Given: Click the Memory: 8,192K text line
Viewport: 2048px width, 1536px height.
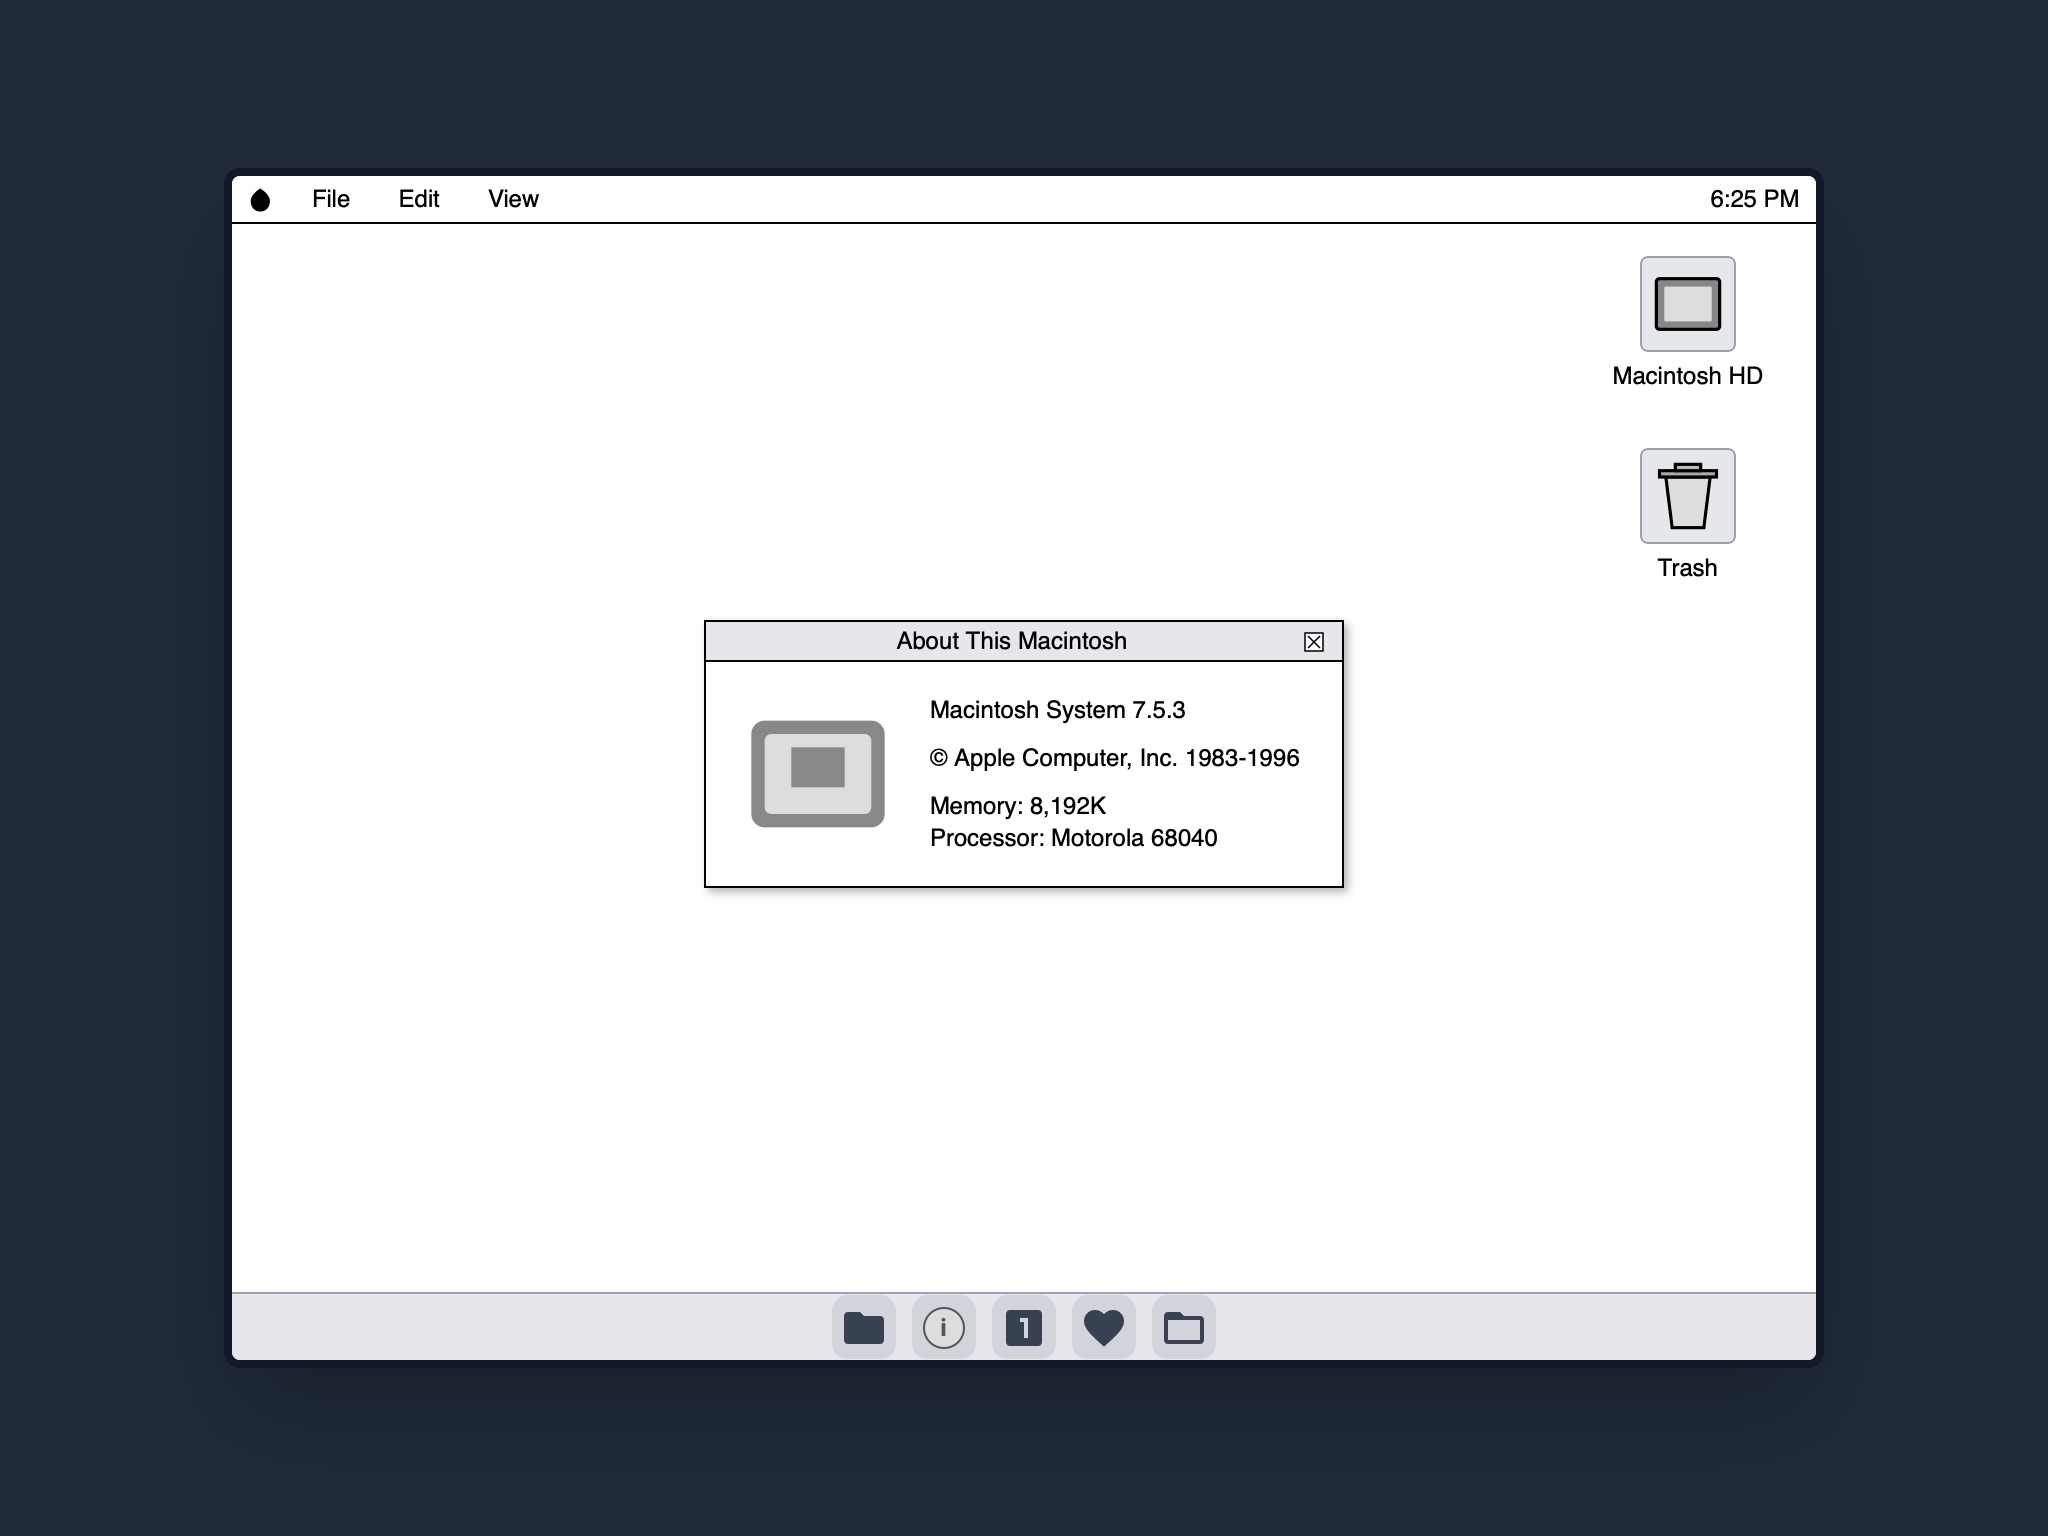Looking at the screenshot, I should 1018,805.
